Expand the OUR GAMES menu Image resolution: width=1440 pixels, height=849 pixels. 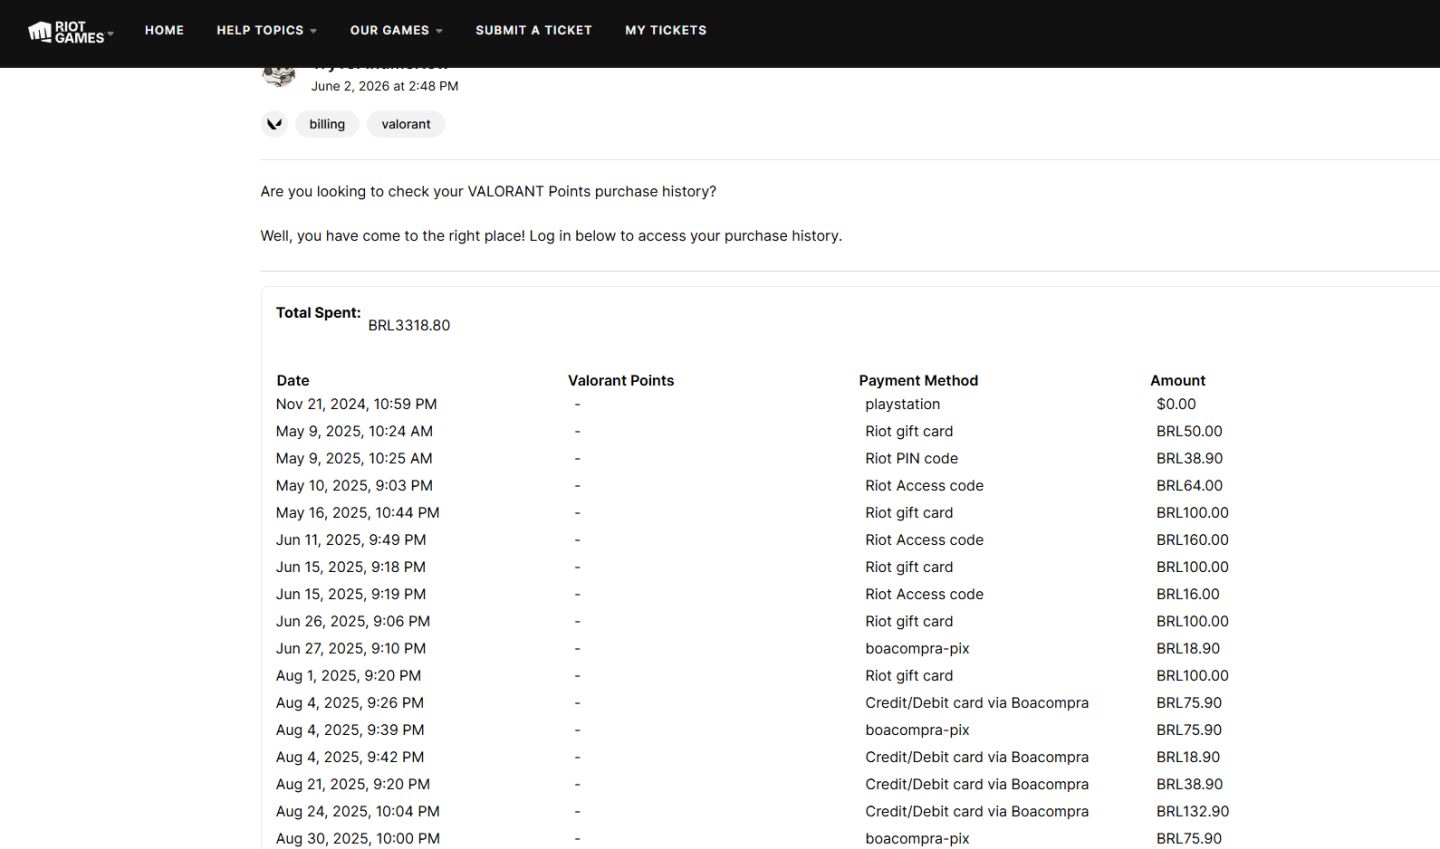point(396,30)
